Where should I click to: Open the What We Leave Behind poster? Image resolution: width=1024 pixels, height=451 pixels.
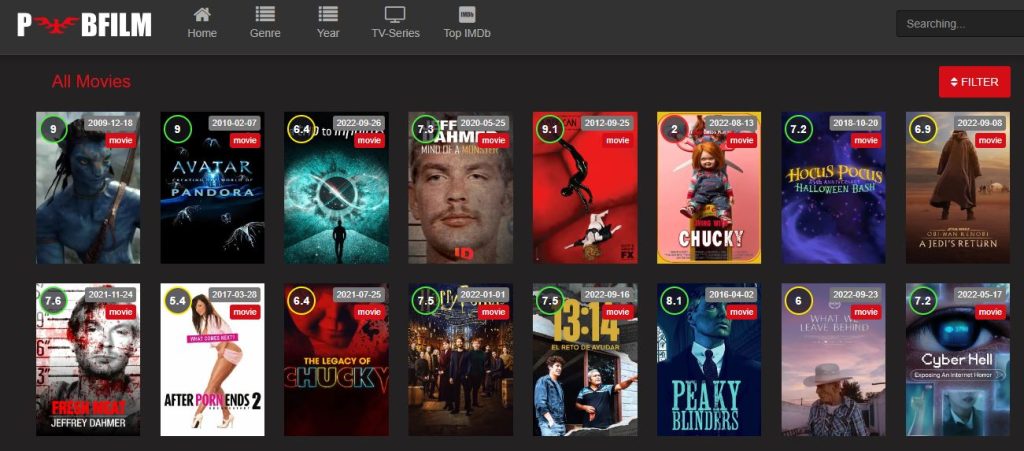[x=833, y=360]
